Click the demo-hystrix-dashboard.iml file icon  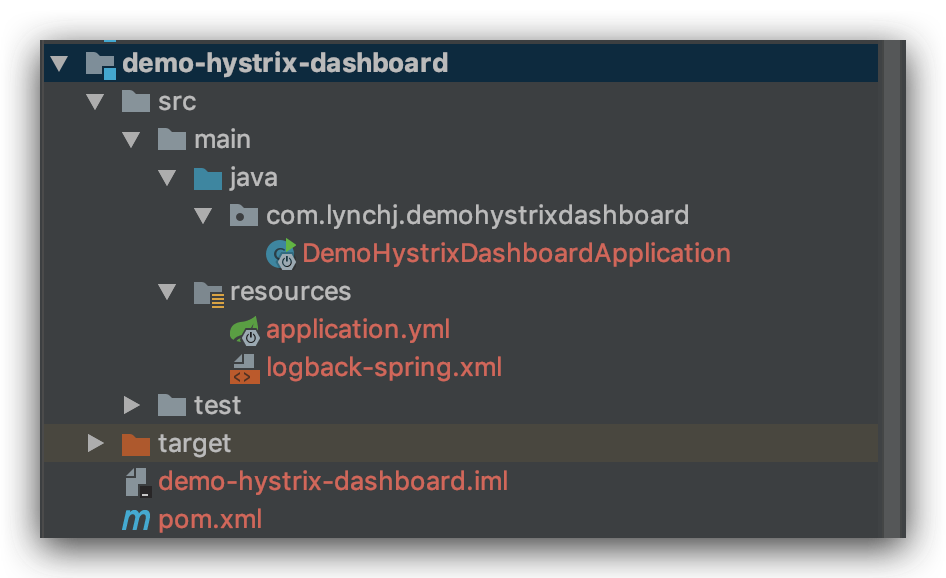click(x=136, y=482)
